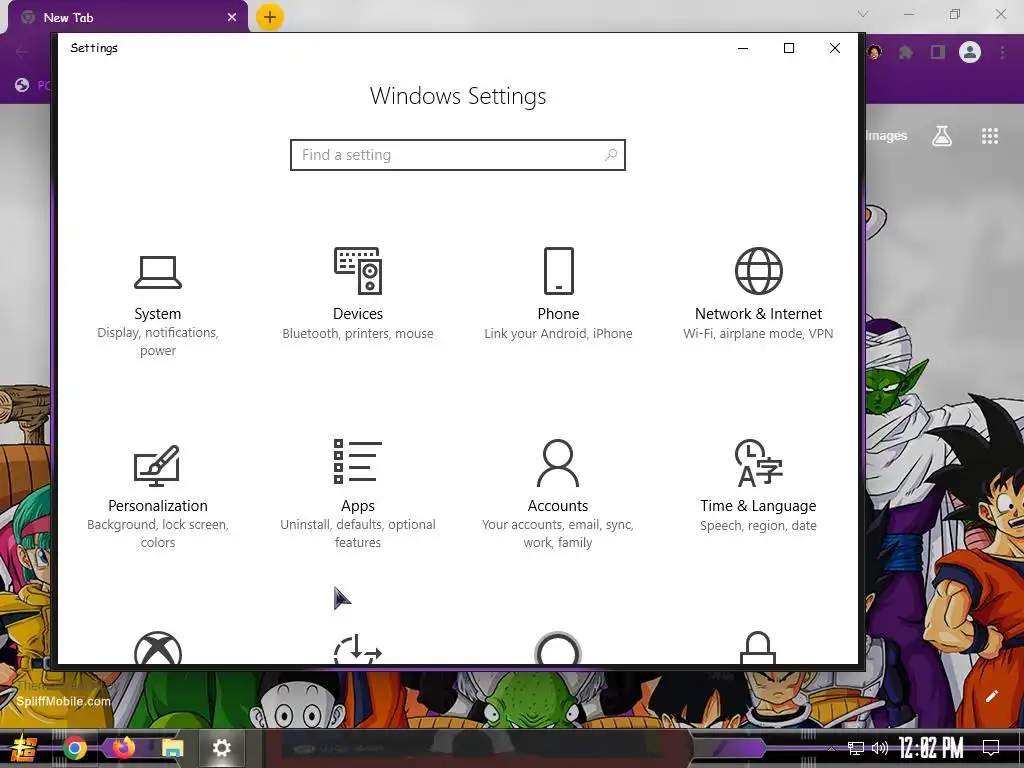
Task: Click the Images link on the New Tab page
Action: pos(887,136)
